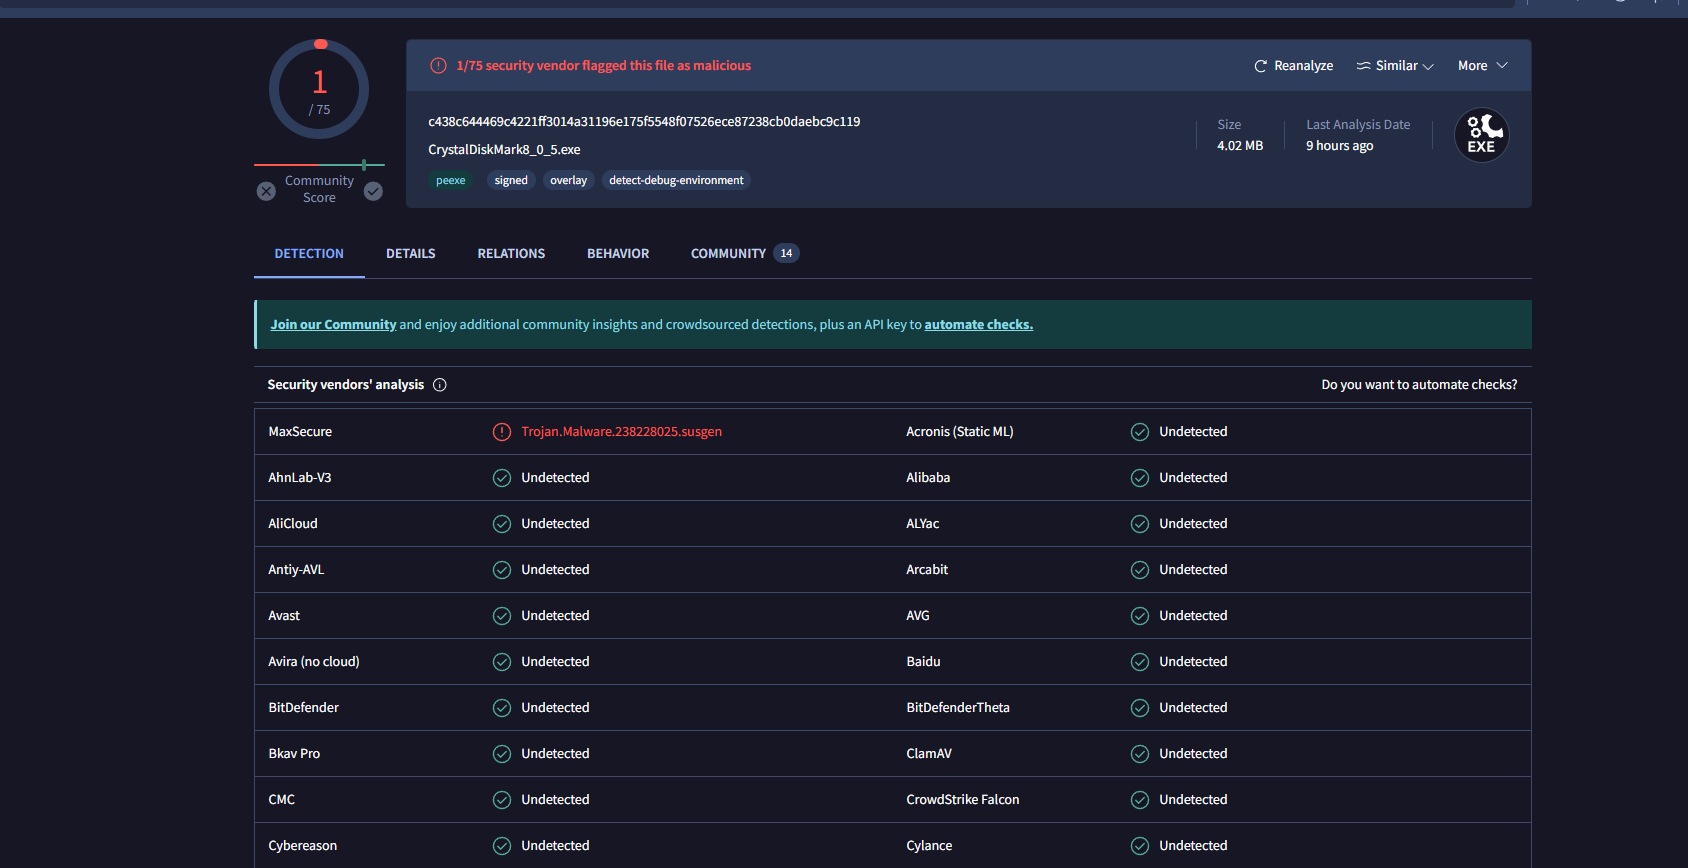The image size is (1688, 868).
Task: Click the 4.02 MB size value
Action: 1240,146
